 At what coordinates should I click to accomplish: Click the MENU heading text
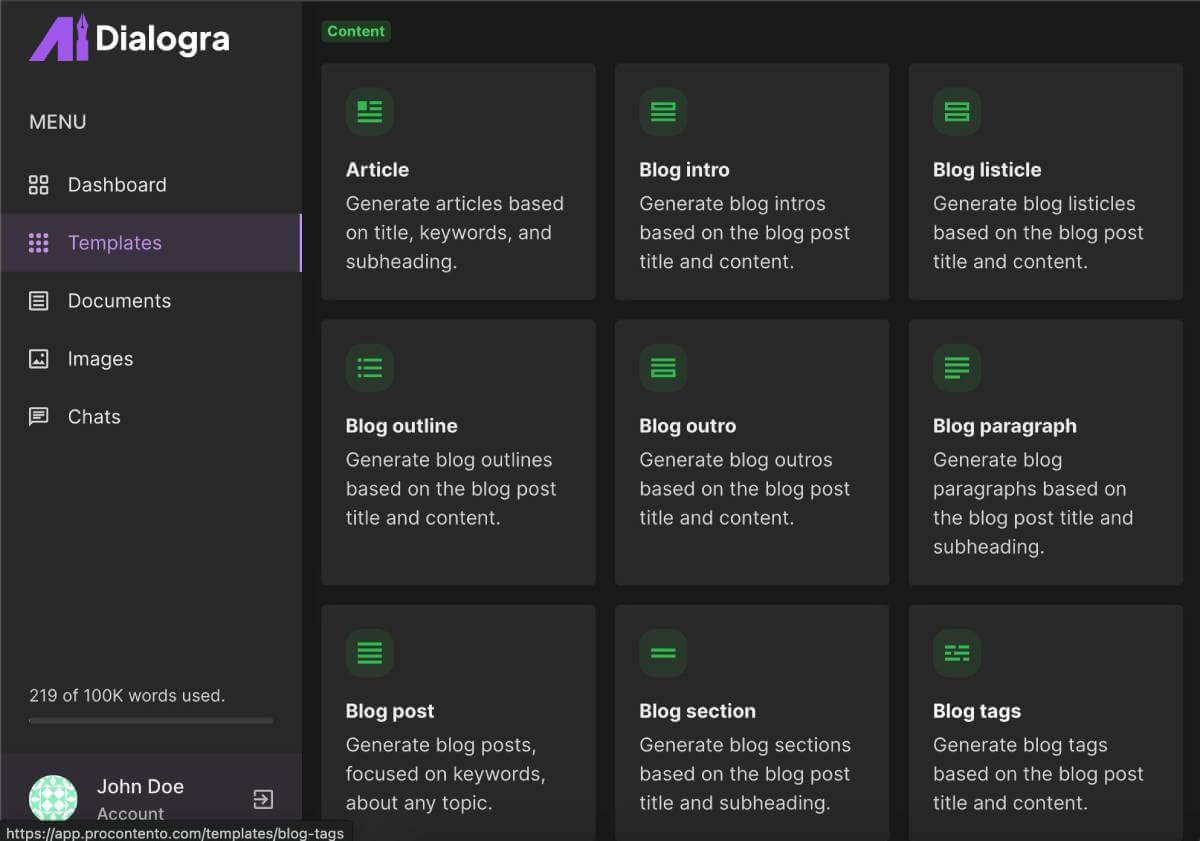(x=58, y=122)
